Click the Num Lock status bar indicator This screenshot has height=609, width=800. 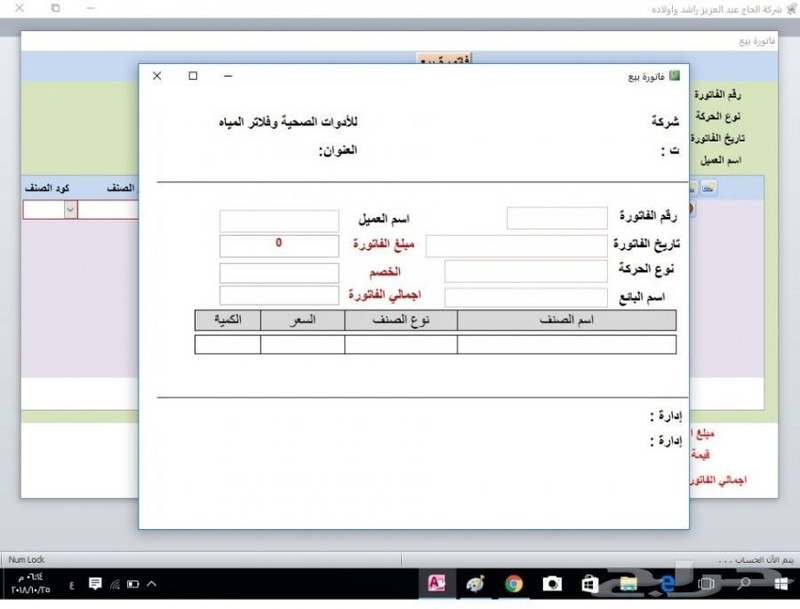pos(27,560)
